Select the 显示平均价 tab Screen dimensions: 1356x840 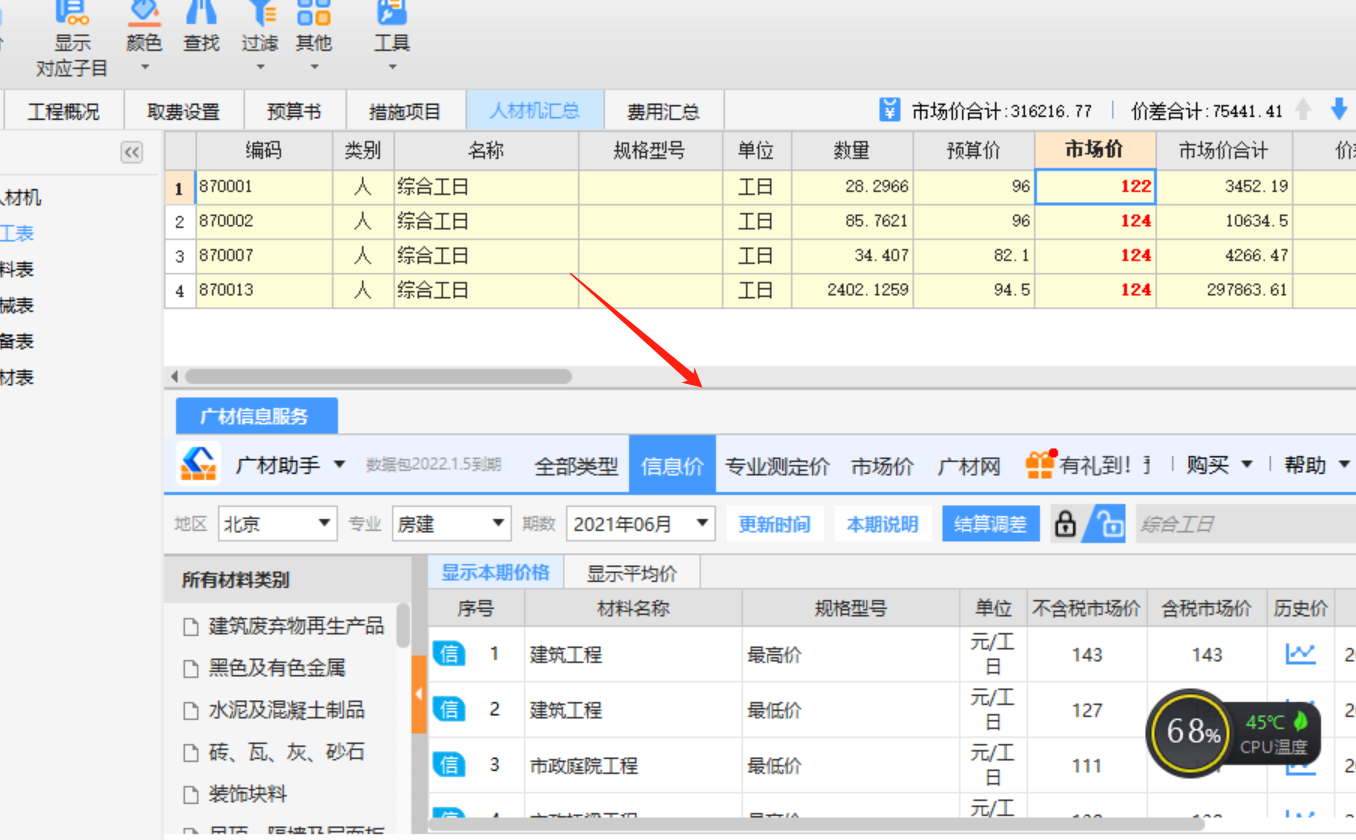coord(631,574)
